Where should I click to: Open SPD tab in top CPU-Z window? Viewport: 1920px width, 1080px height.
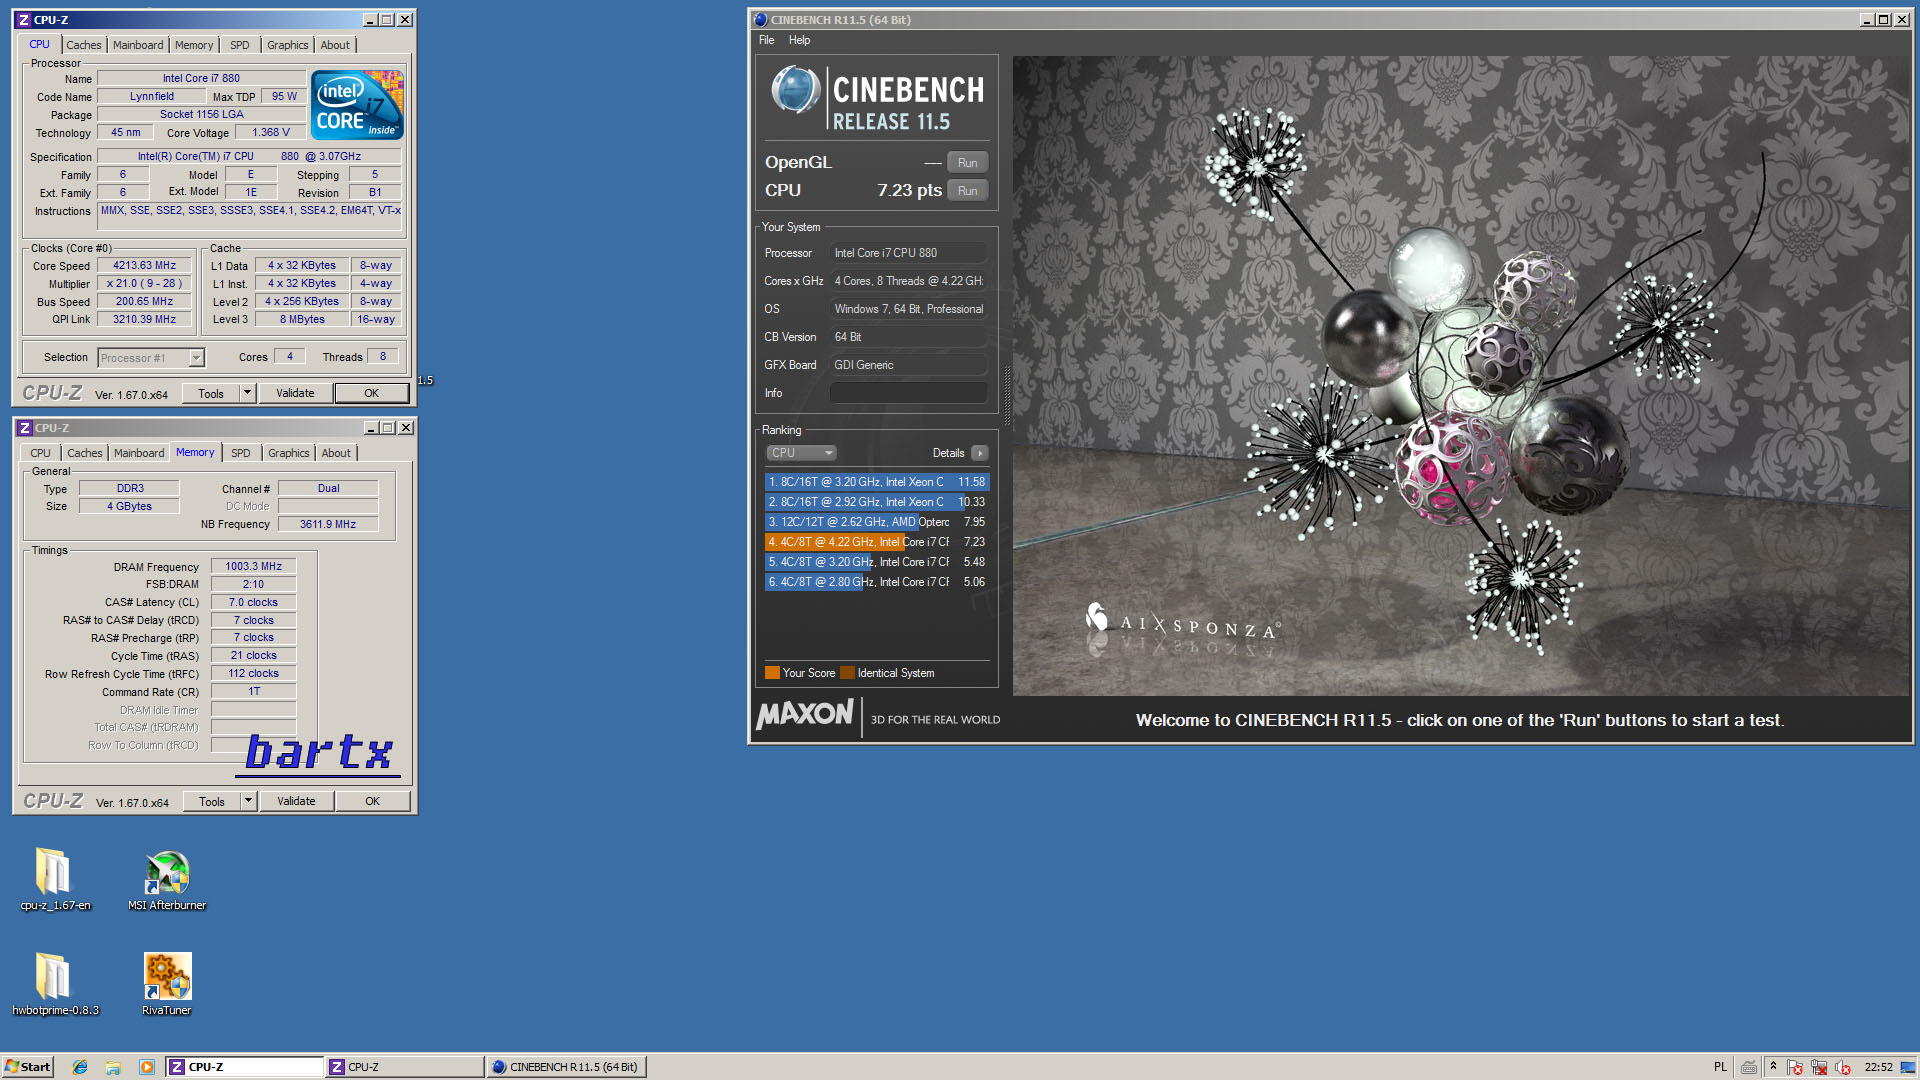pyautogui.click(x=240, y=45)
